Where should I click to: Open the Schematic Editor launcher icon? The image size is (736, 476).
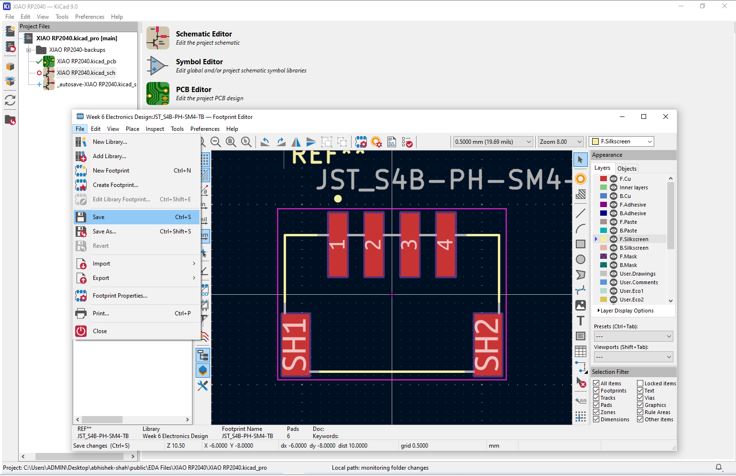point(158,38)
